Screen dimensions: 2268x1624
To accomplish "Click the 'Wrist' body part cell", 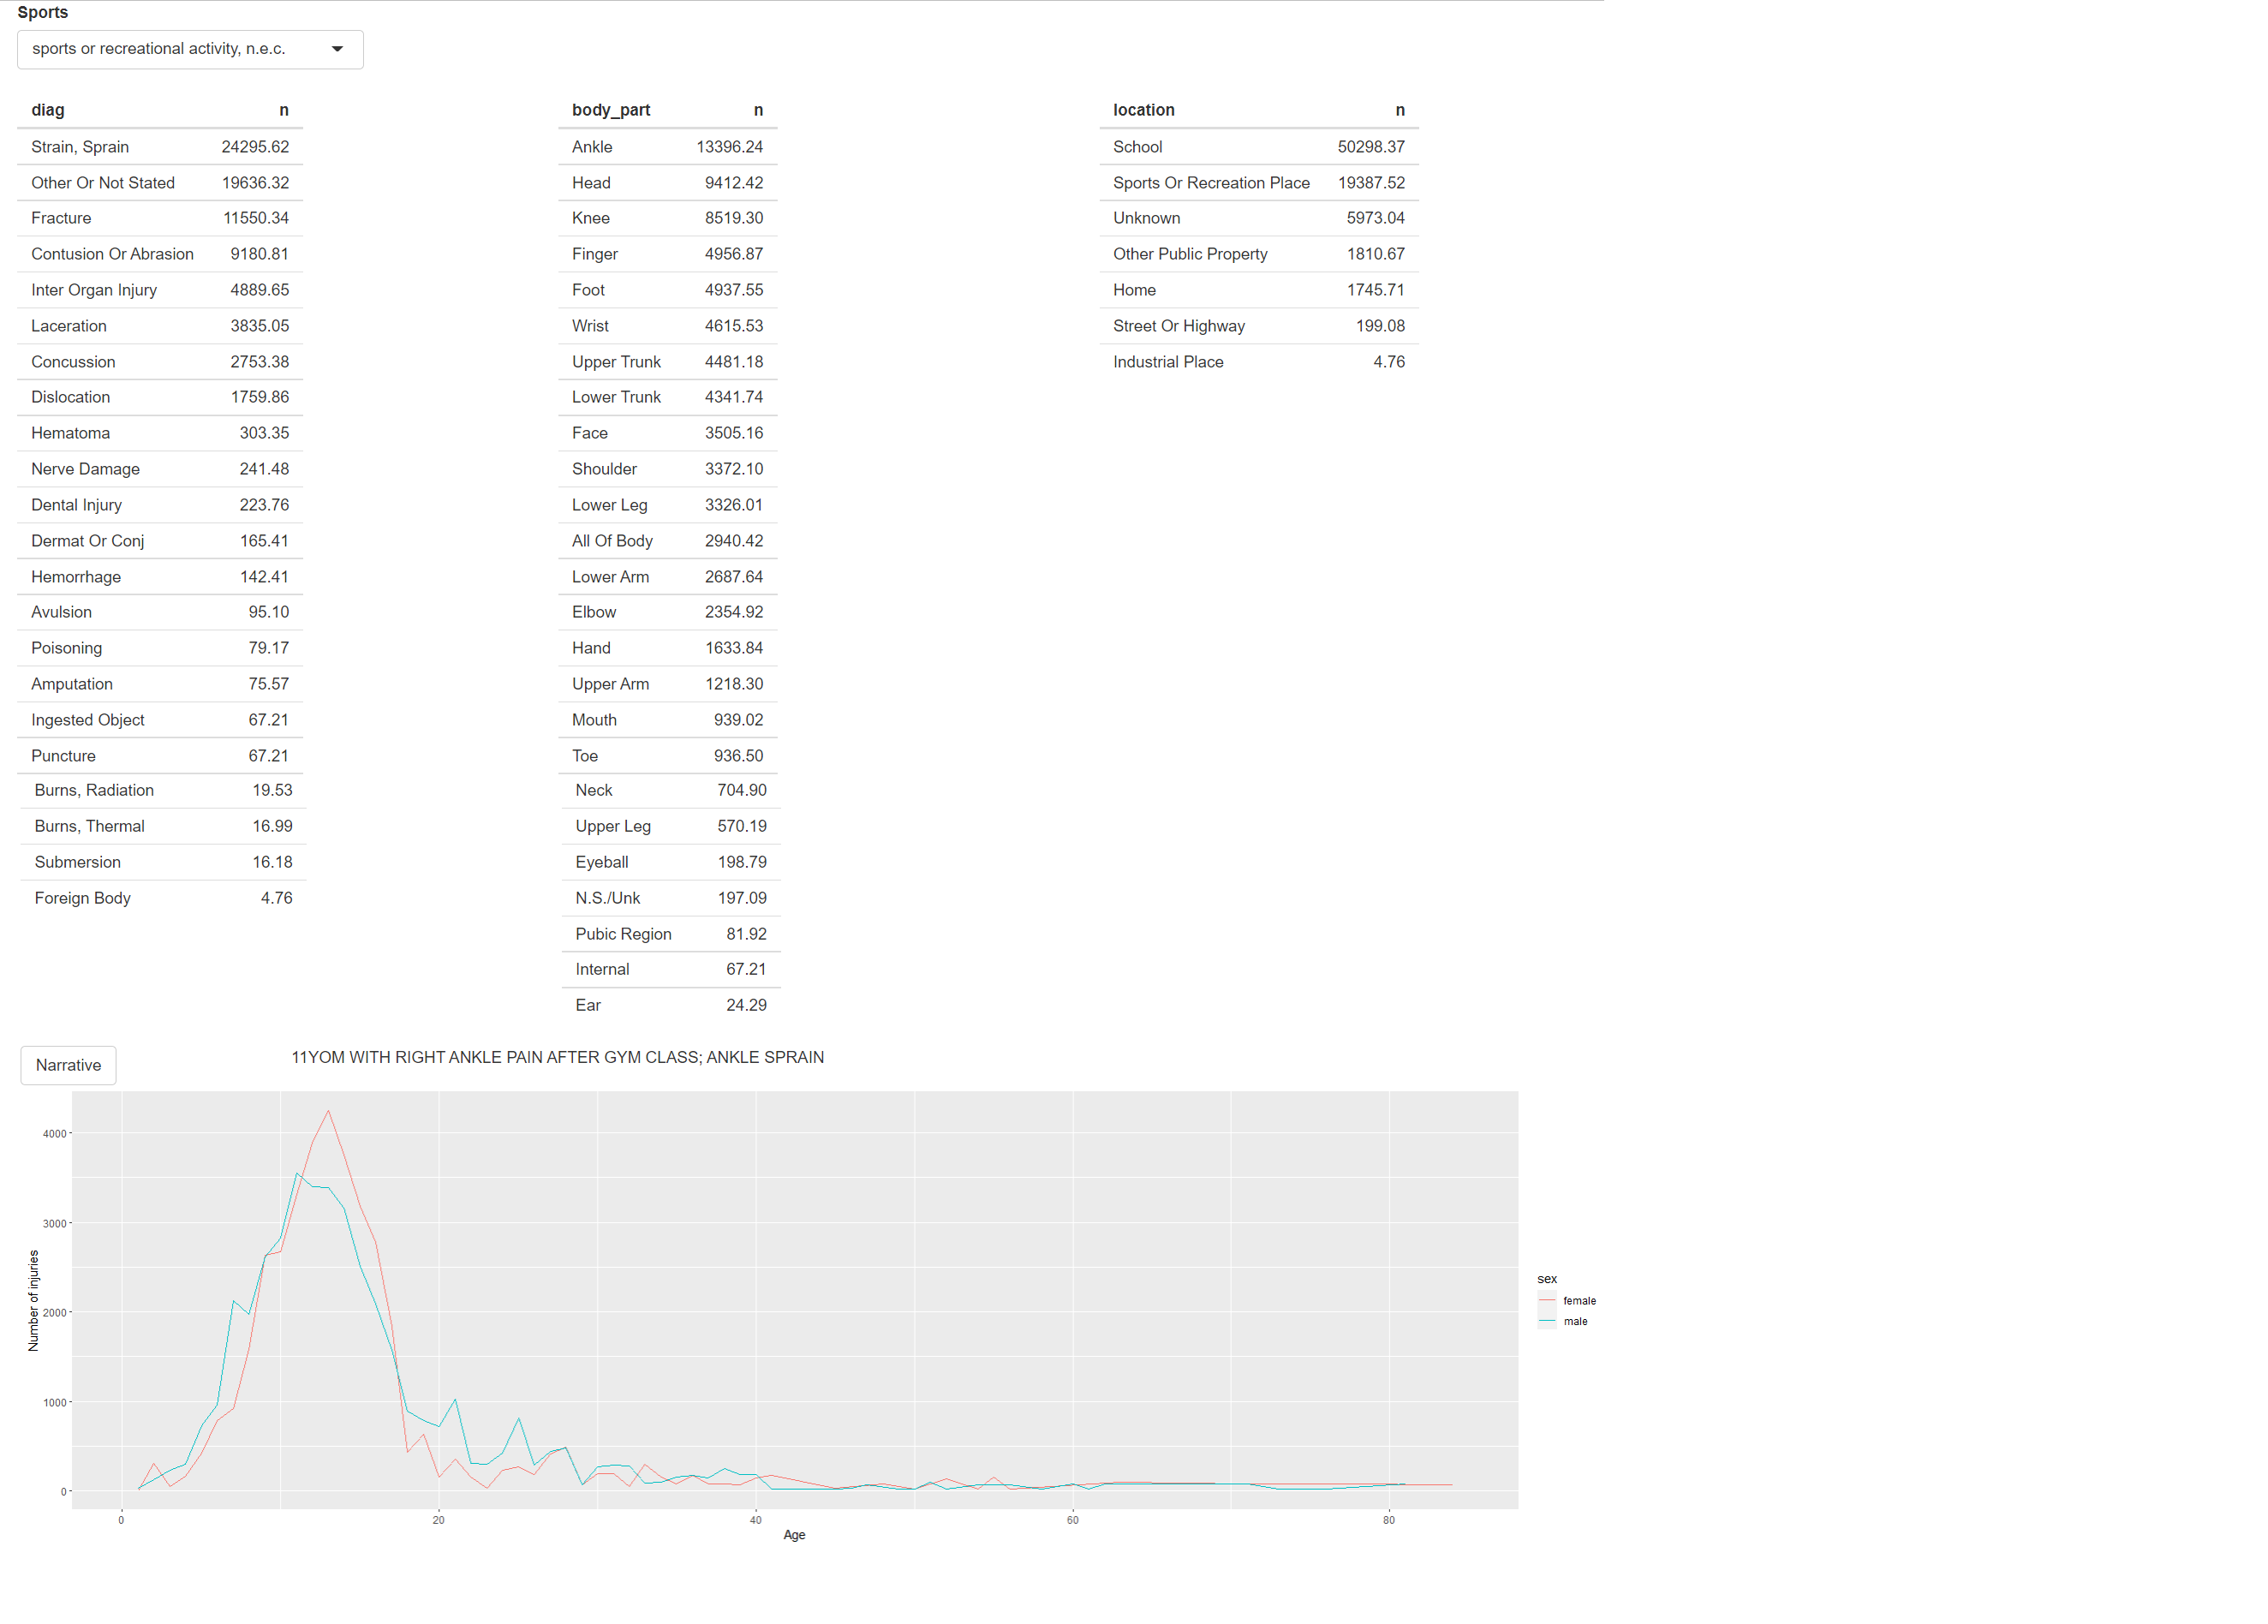I will click(590, 326).
